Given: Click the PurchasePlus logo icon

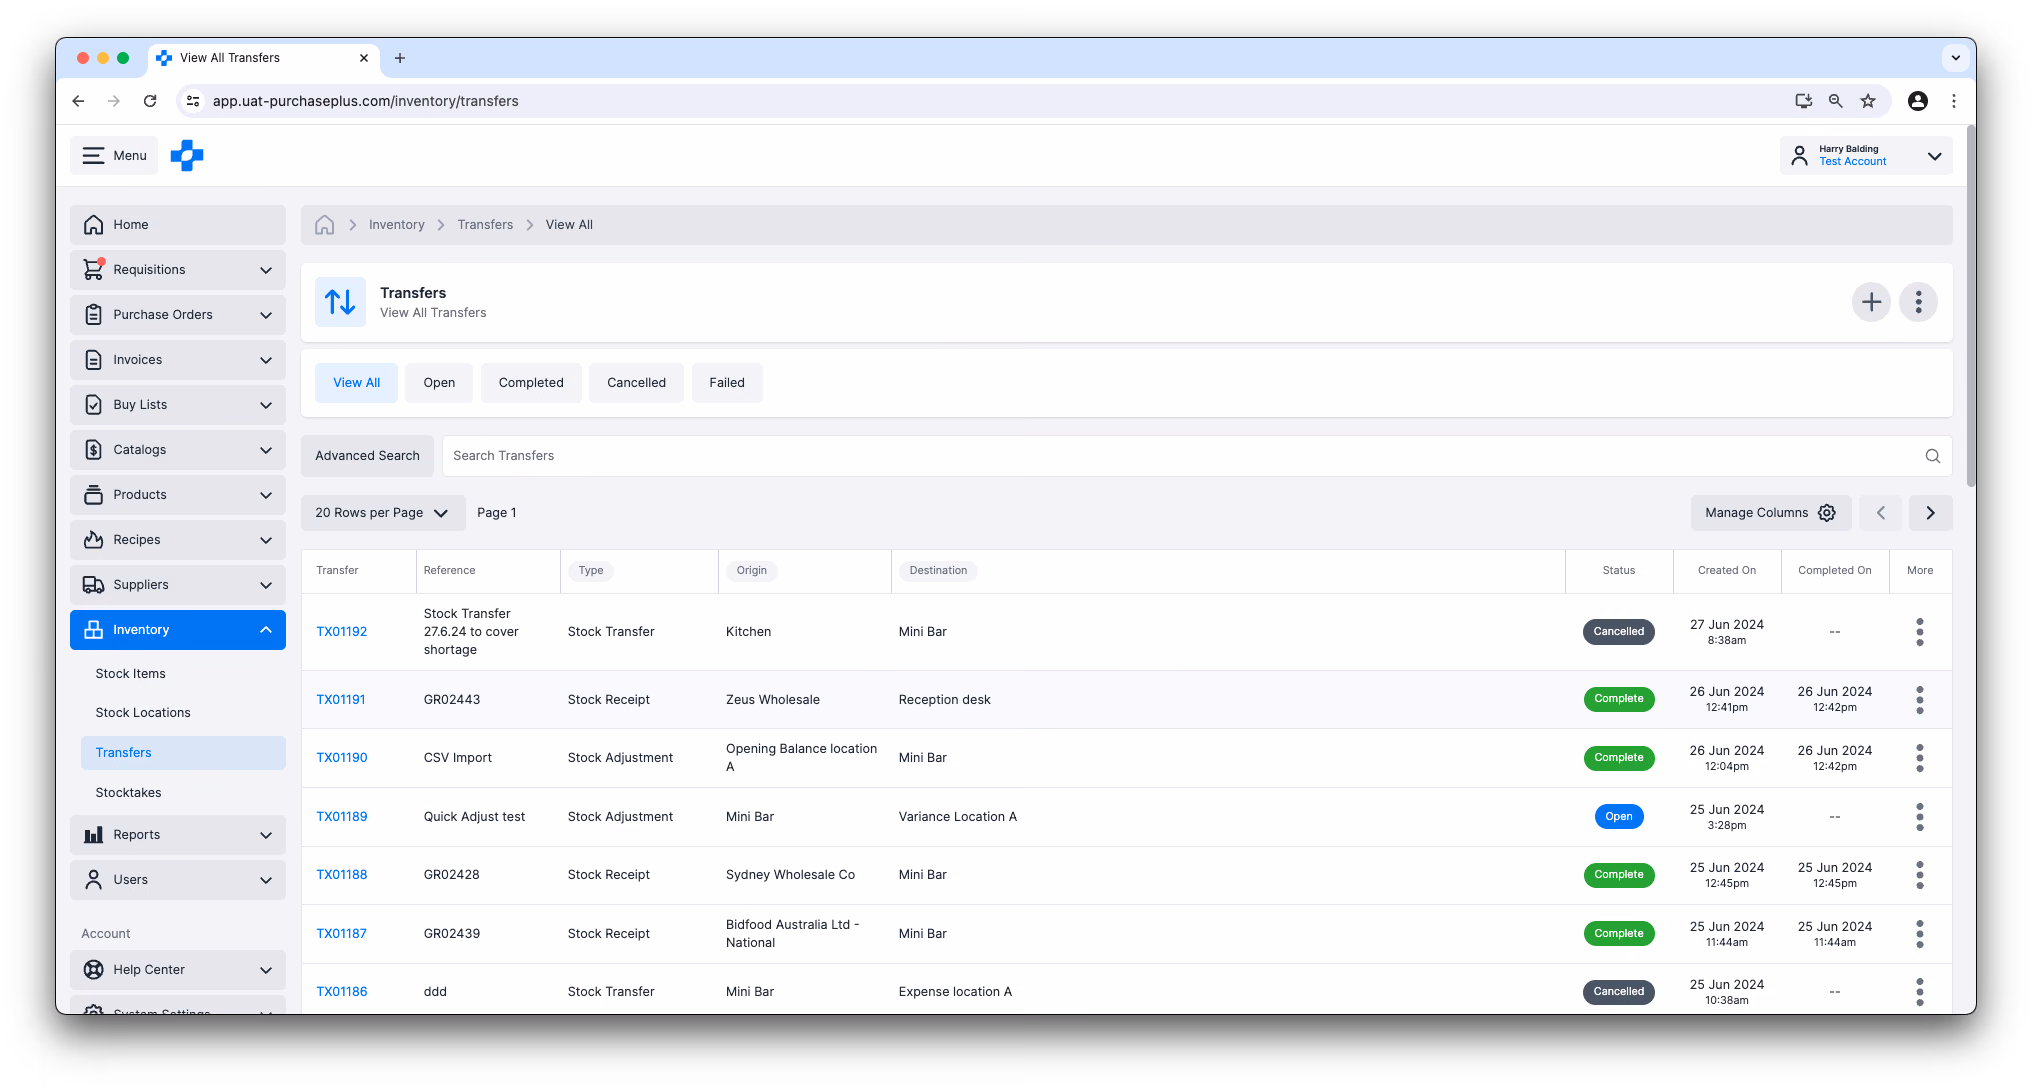Looking at the screenshot, I should point(187,156).
